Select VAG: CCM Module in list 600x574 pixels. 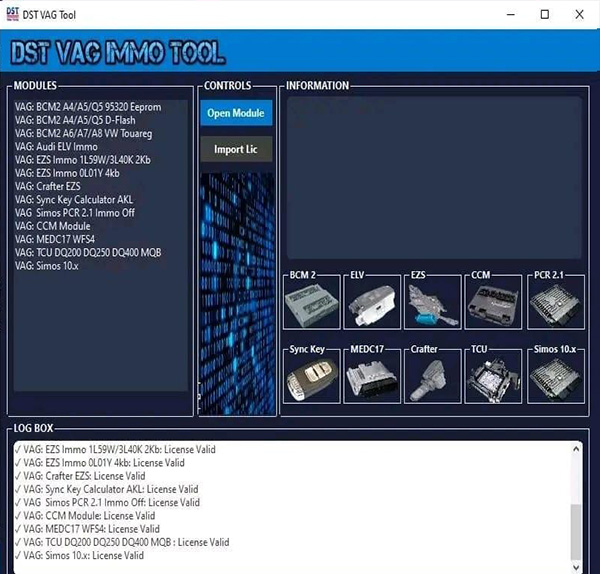[x=52, y=226]
